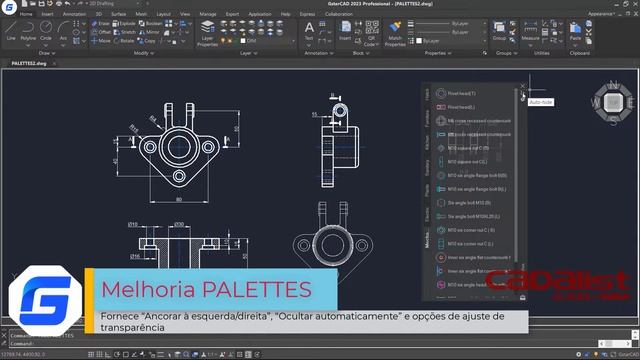Click the layer color swatch in Layer panel
Viewport: 640px width, 360px height.
243,41
